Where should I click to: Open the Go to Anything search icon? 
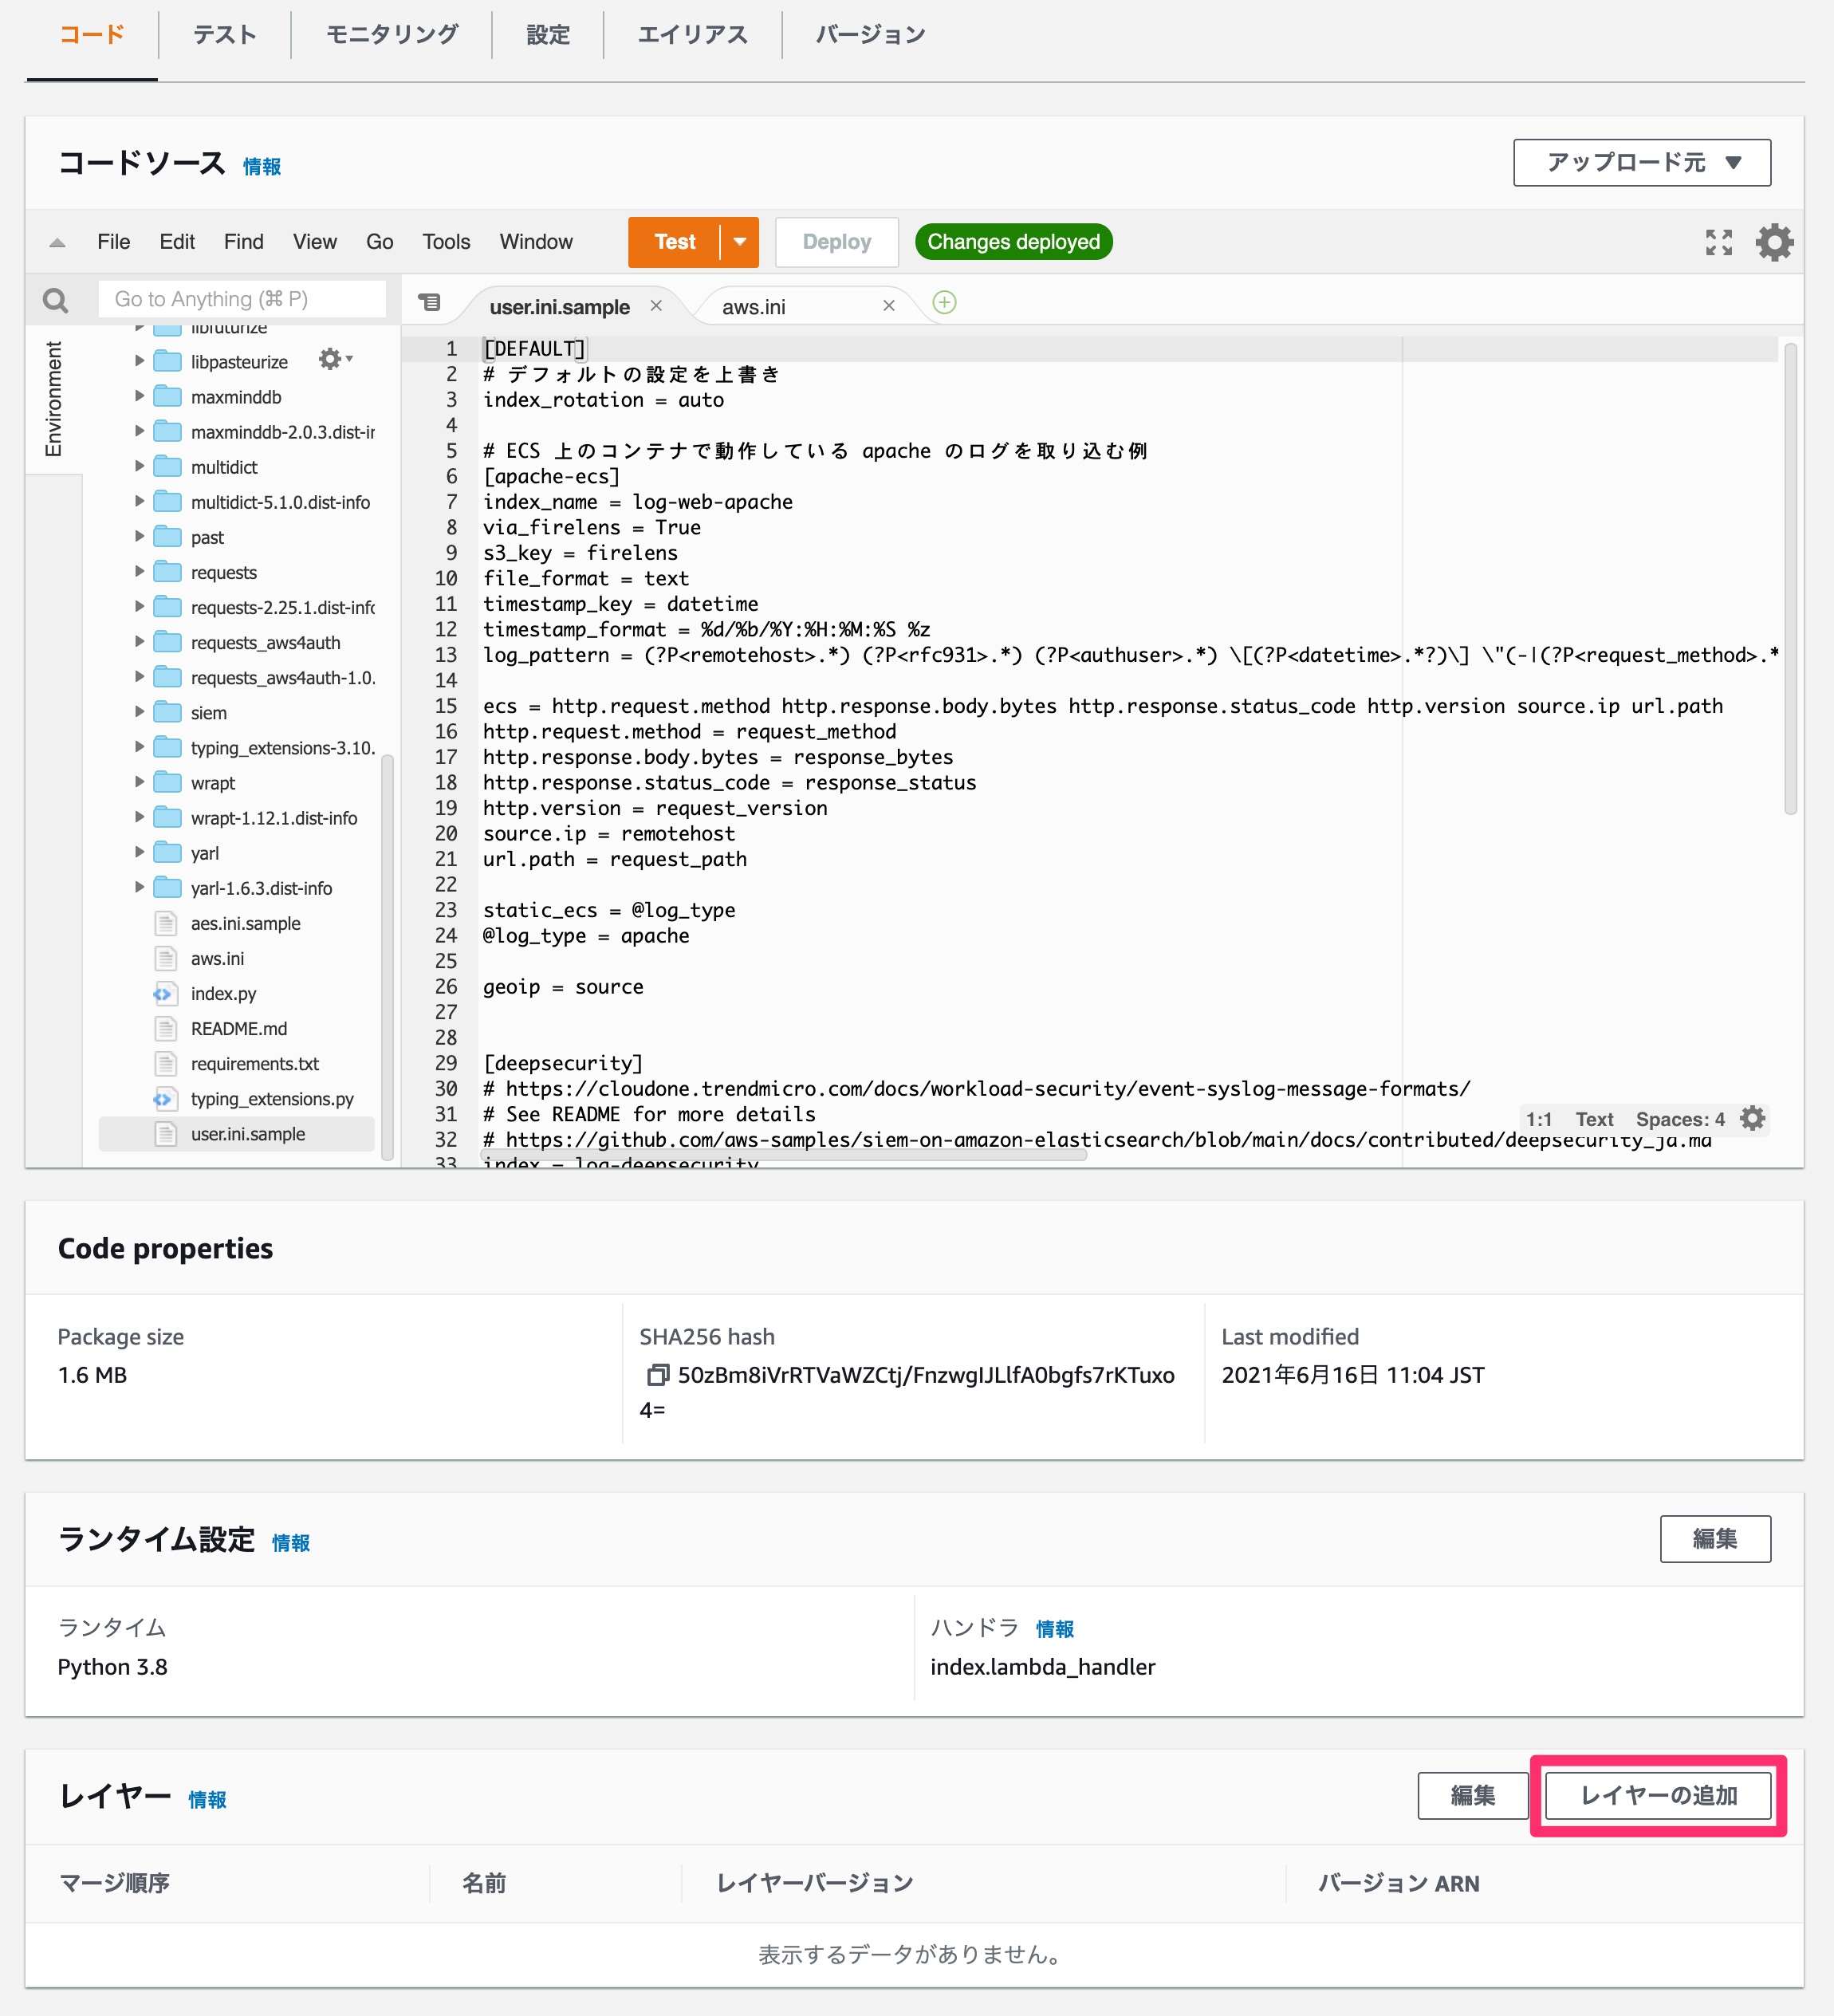(56, 299)
